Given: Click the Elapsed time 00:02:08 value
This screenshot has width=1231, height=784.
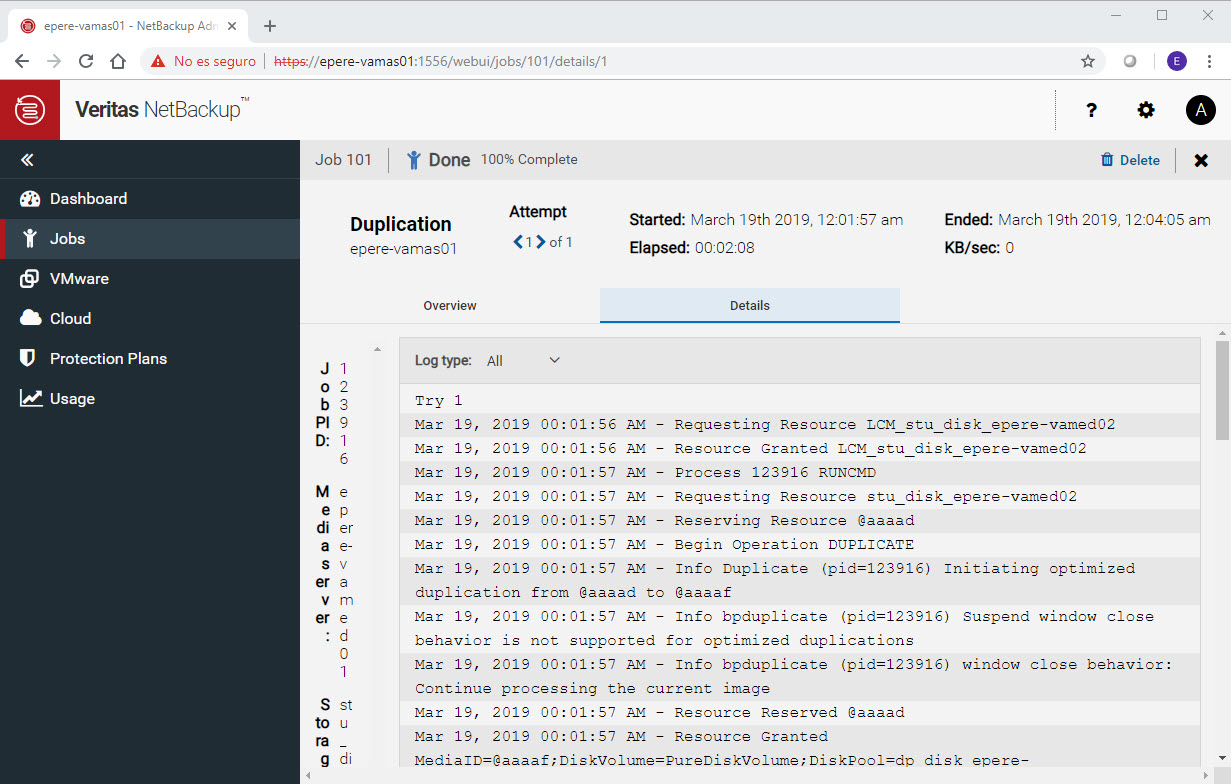Looking at the screenshot, I should 727,248.
